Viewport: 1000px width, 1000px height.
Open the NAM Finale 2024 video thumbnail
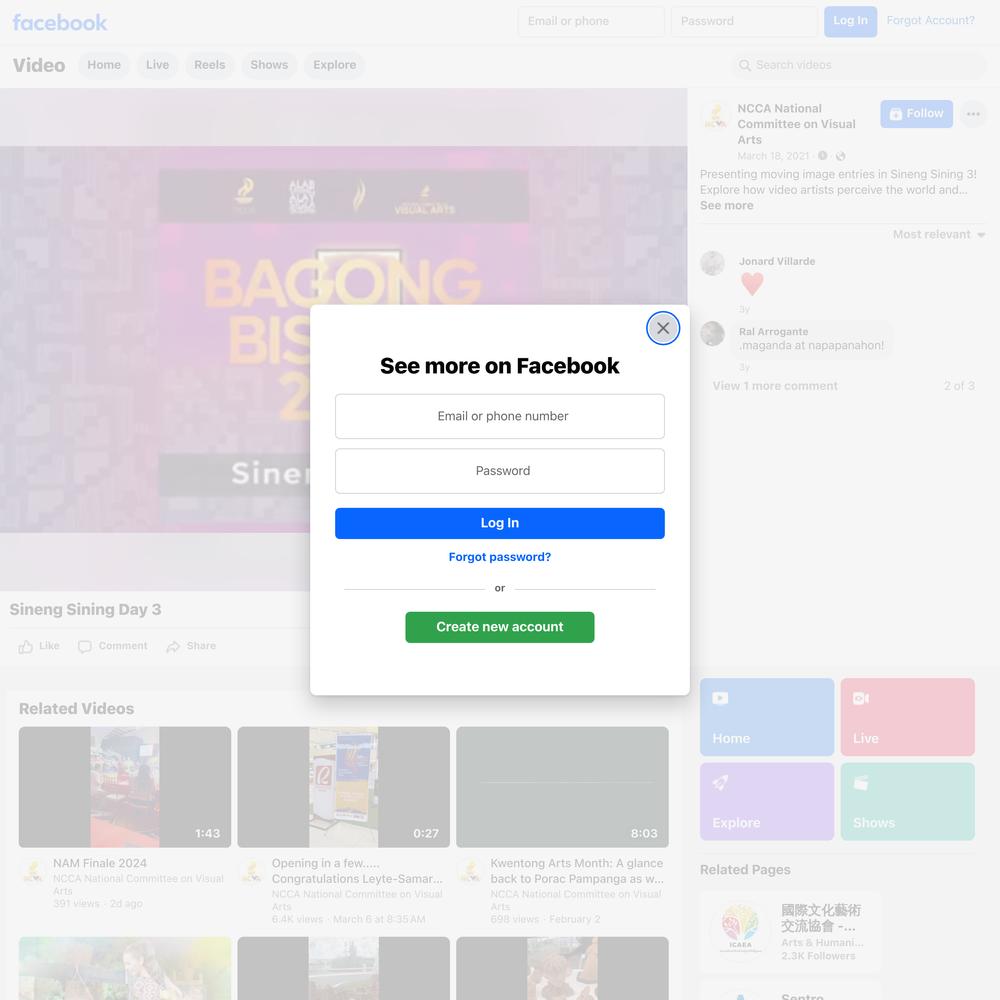click(x=125, y=787)
